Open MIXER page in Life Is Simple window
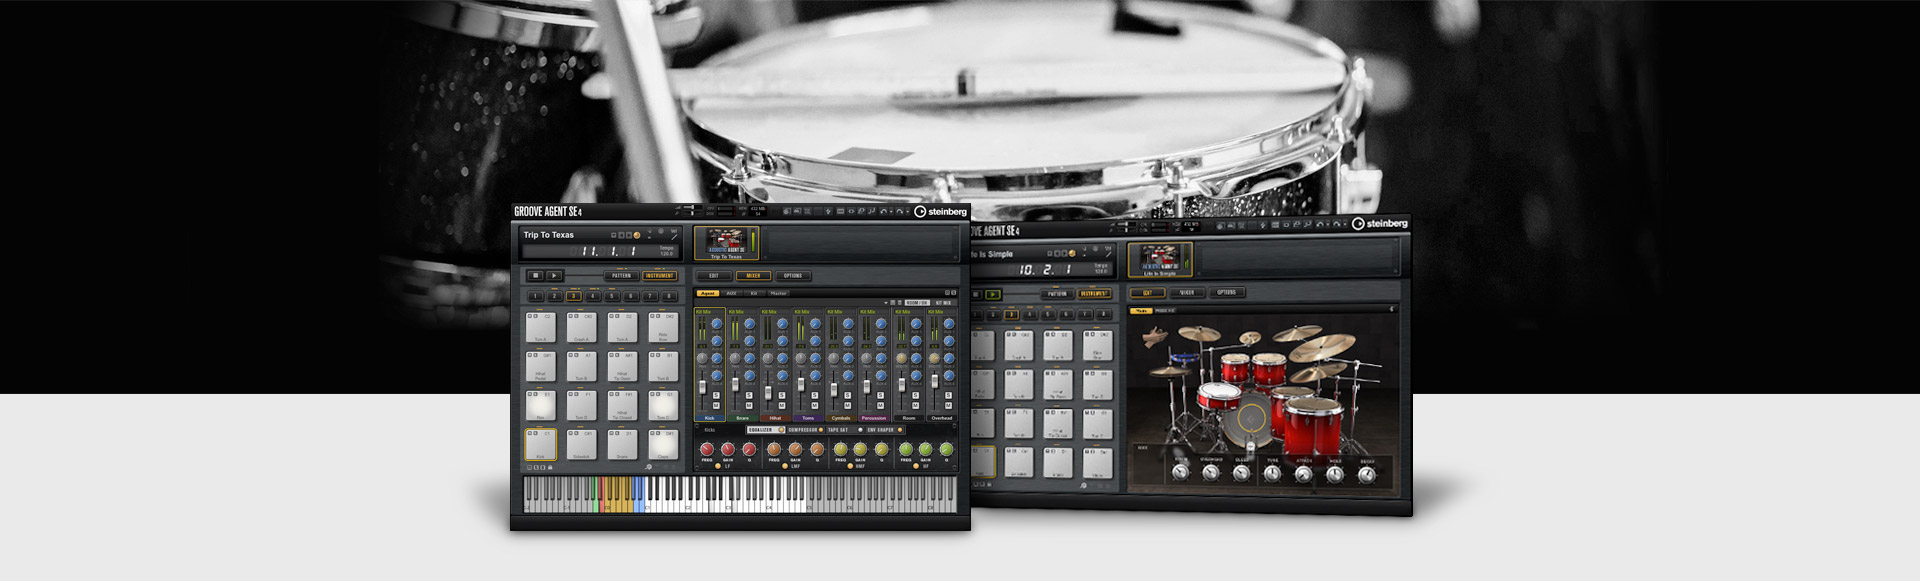This screenshot has width=1920, height=581. pos(1187,293)
